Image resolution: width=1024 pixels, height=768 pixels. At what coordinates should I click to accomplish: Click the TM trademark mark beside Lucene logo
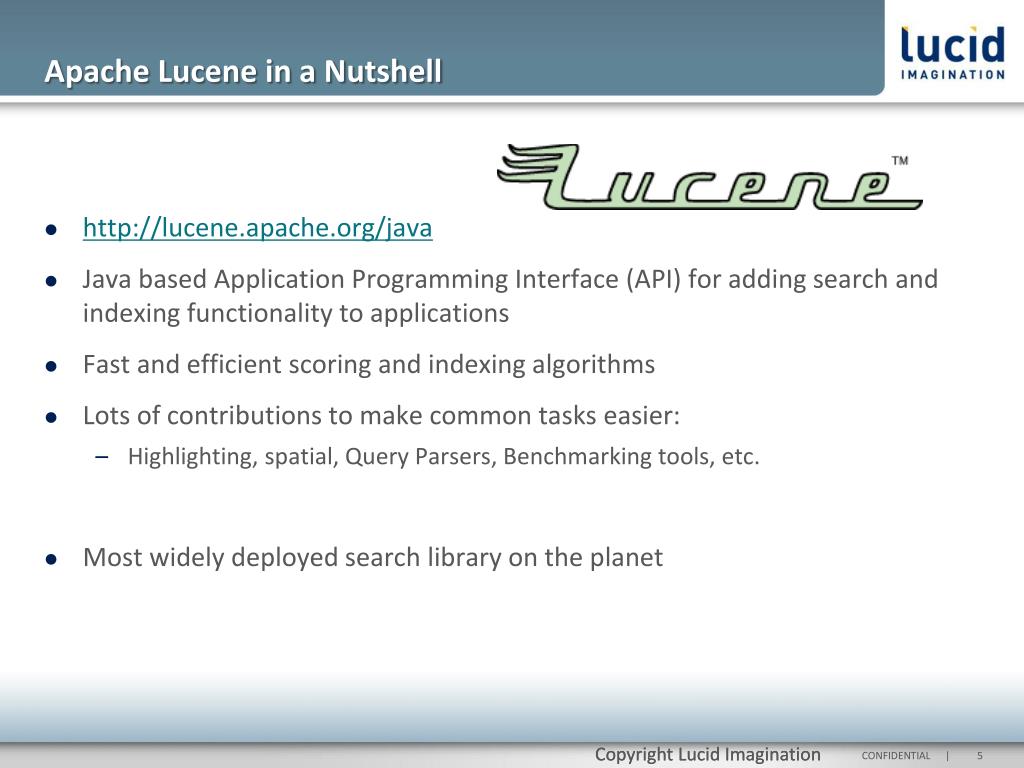[x=900, y=161]
